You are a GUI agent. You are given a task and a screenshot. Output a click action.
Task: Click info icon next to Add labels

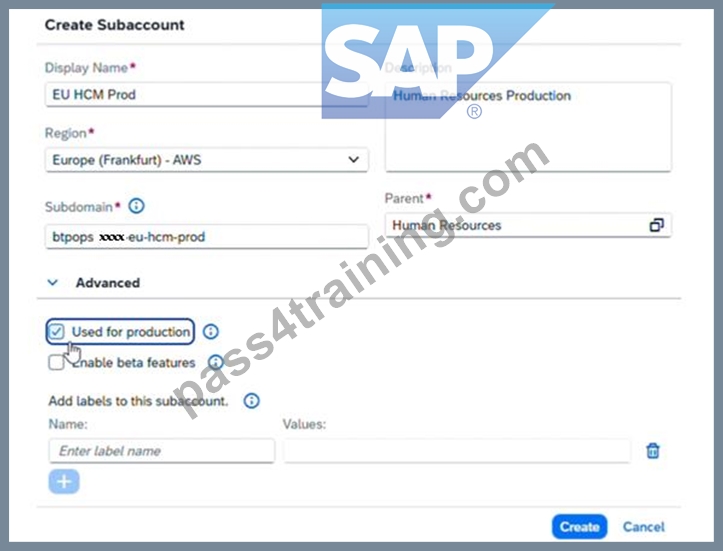pos(251,401)
